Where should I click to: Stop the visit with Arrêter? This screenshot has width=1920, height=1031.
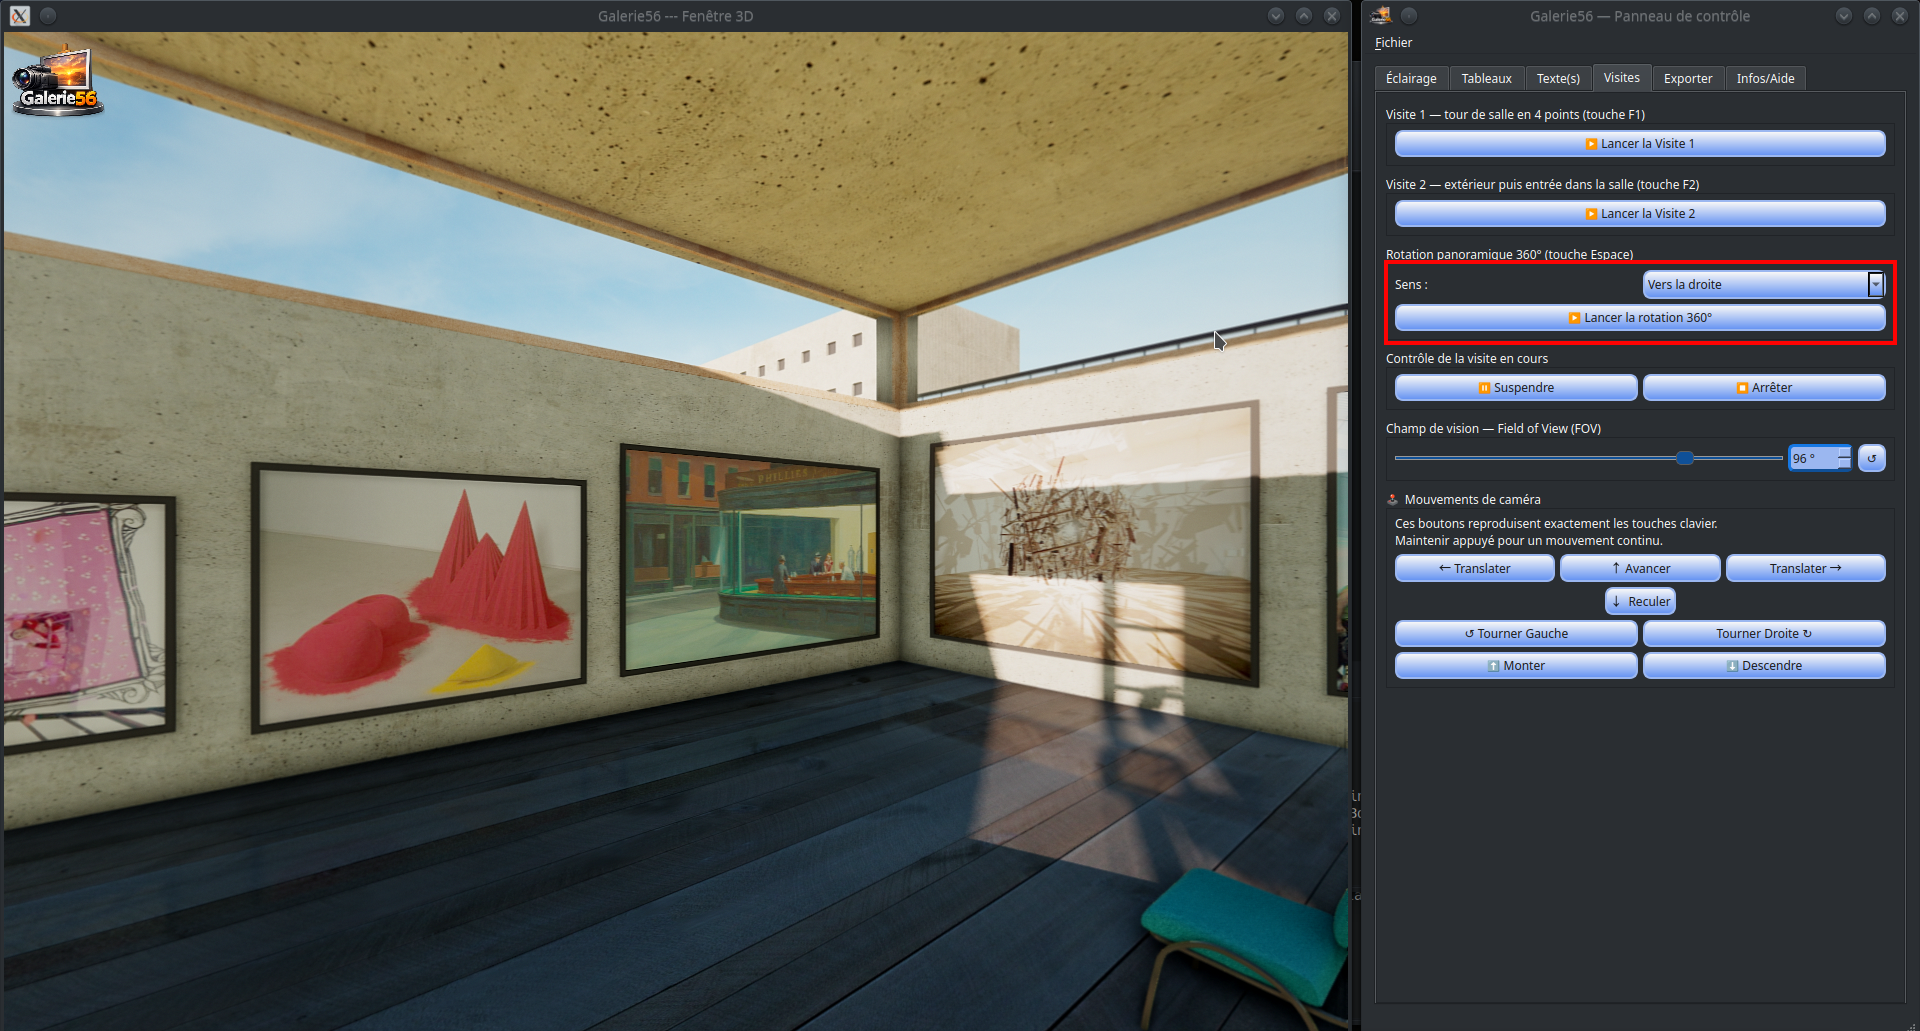[x=1764, y=388]
